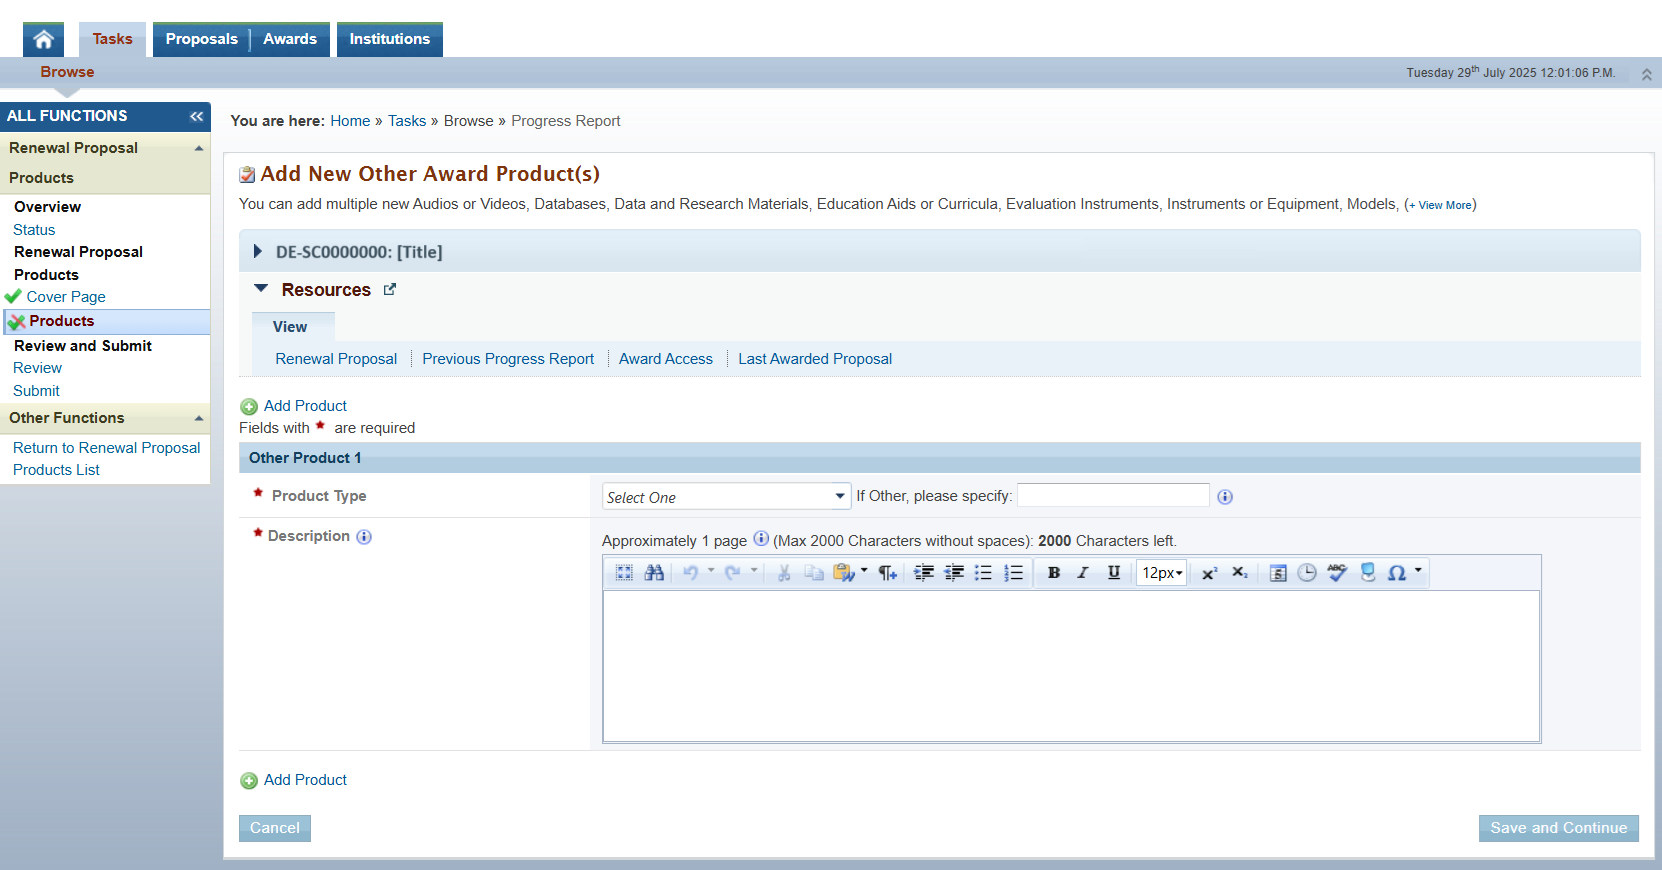Screen dimensions: 1662x870
Task: Collapse the ALL FUNCTIONS sidebar panel
Action: [x=196, y=116]
